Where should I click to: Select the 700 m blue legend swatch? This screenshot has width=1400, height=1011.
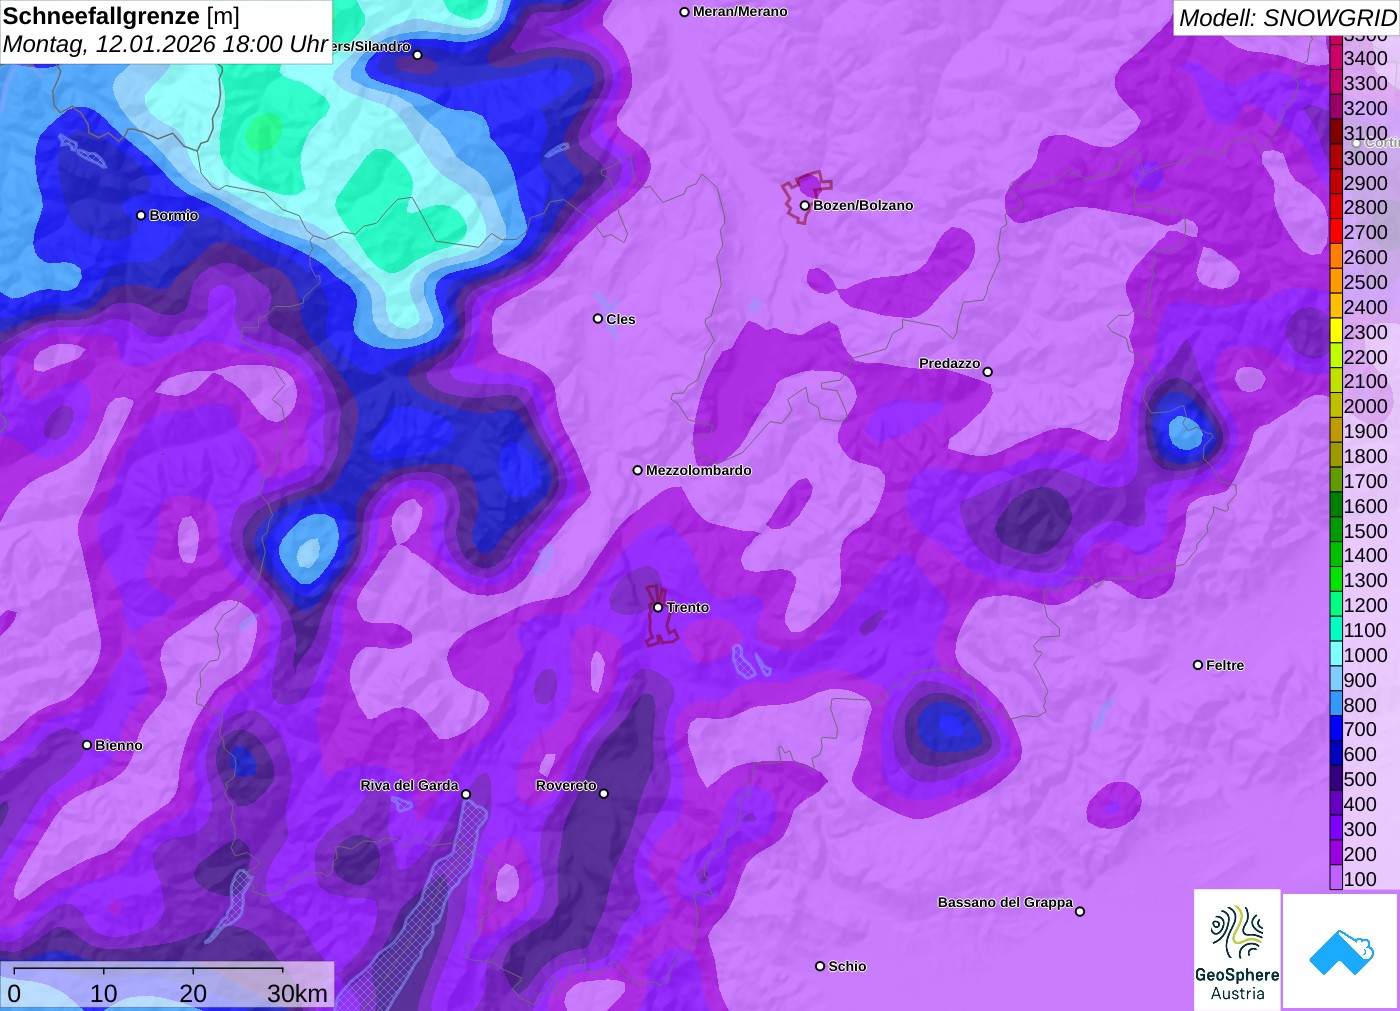coord(1335,728)
